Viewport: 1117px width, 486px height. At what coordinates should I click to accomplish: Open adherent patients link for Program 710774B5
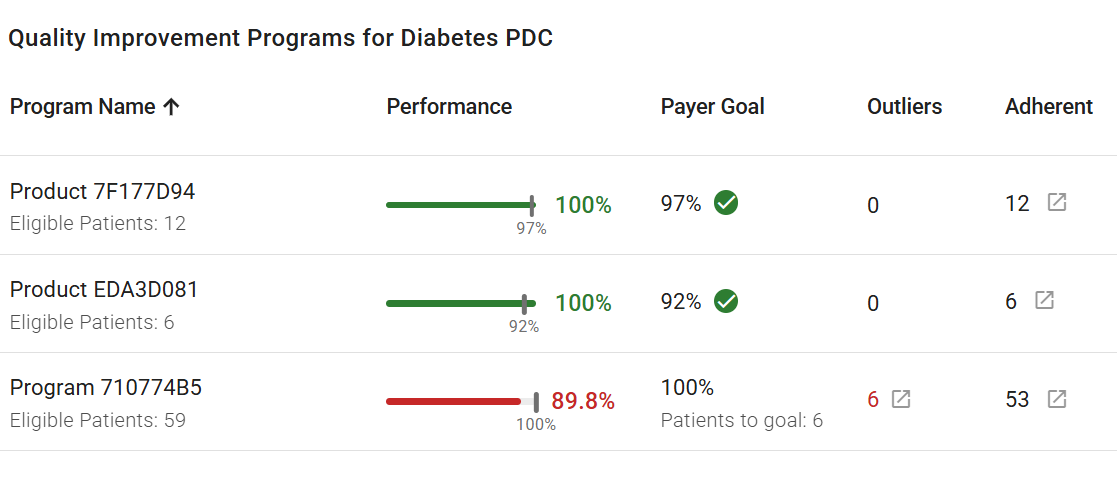pos(1056,398)
